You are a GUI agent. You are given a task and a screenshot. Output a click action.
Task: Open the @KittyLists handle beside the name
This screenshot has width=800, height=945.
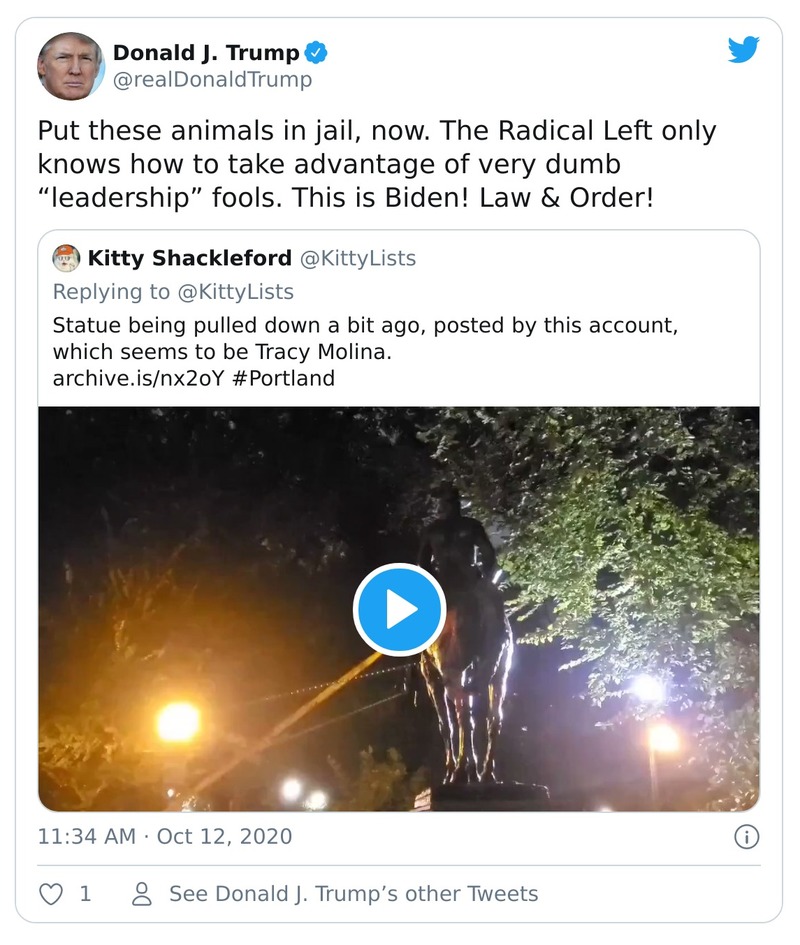coord(358,259)
